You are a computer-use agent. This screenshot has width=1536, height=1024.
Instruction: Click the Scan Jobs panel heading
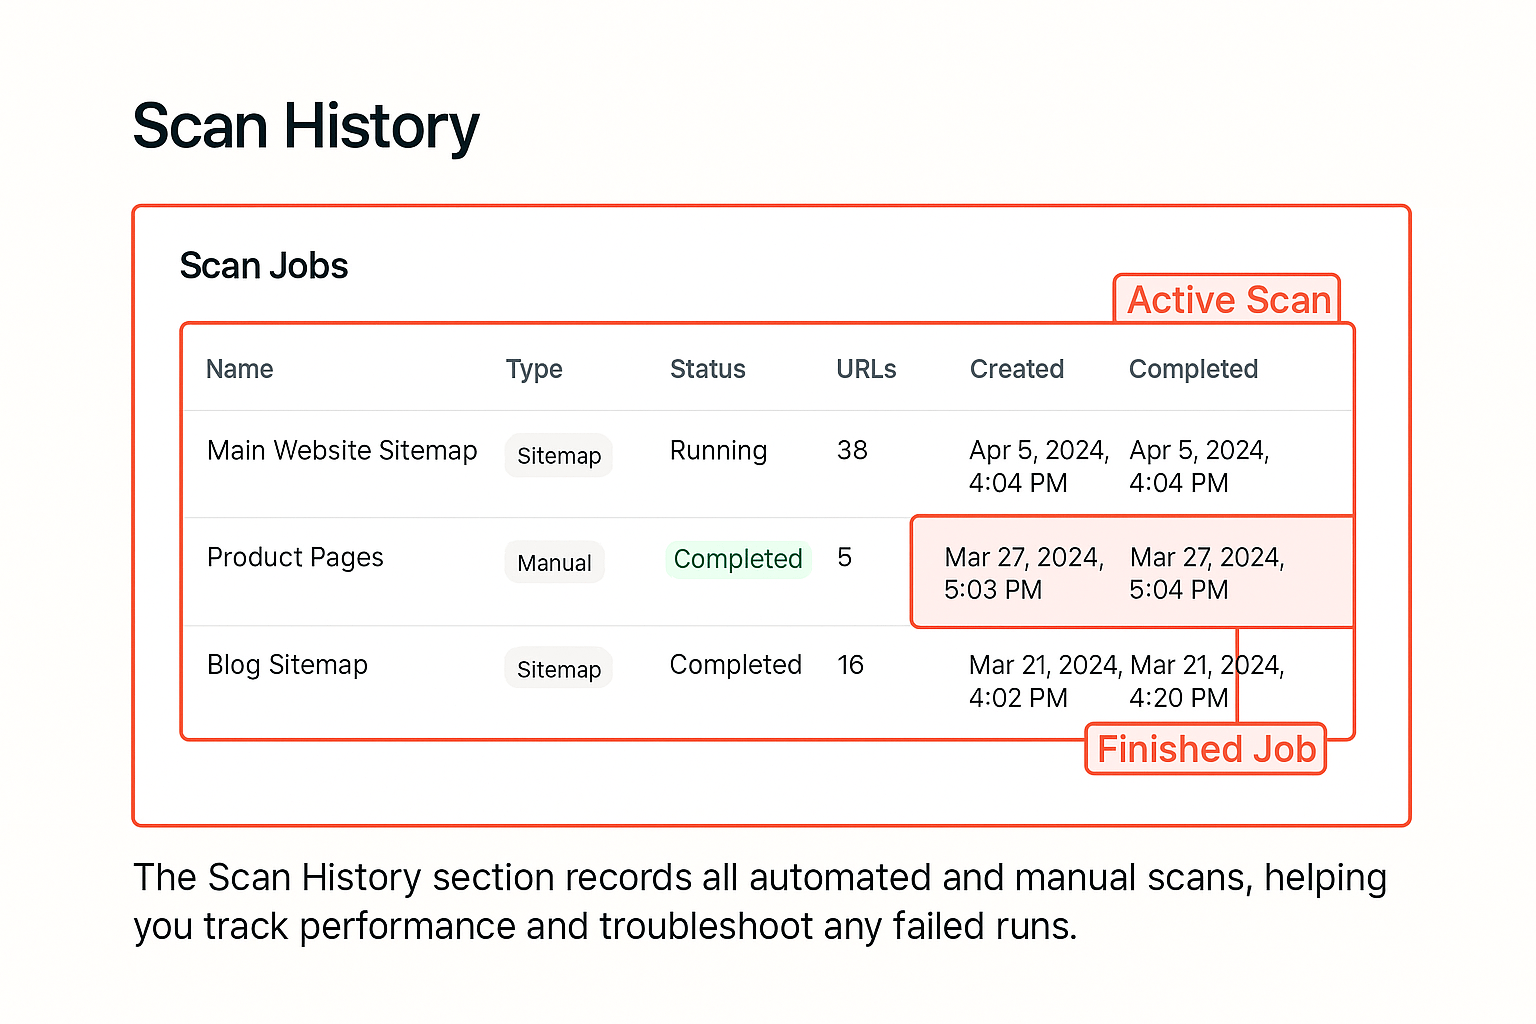click(263, 266)
